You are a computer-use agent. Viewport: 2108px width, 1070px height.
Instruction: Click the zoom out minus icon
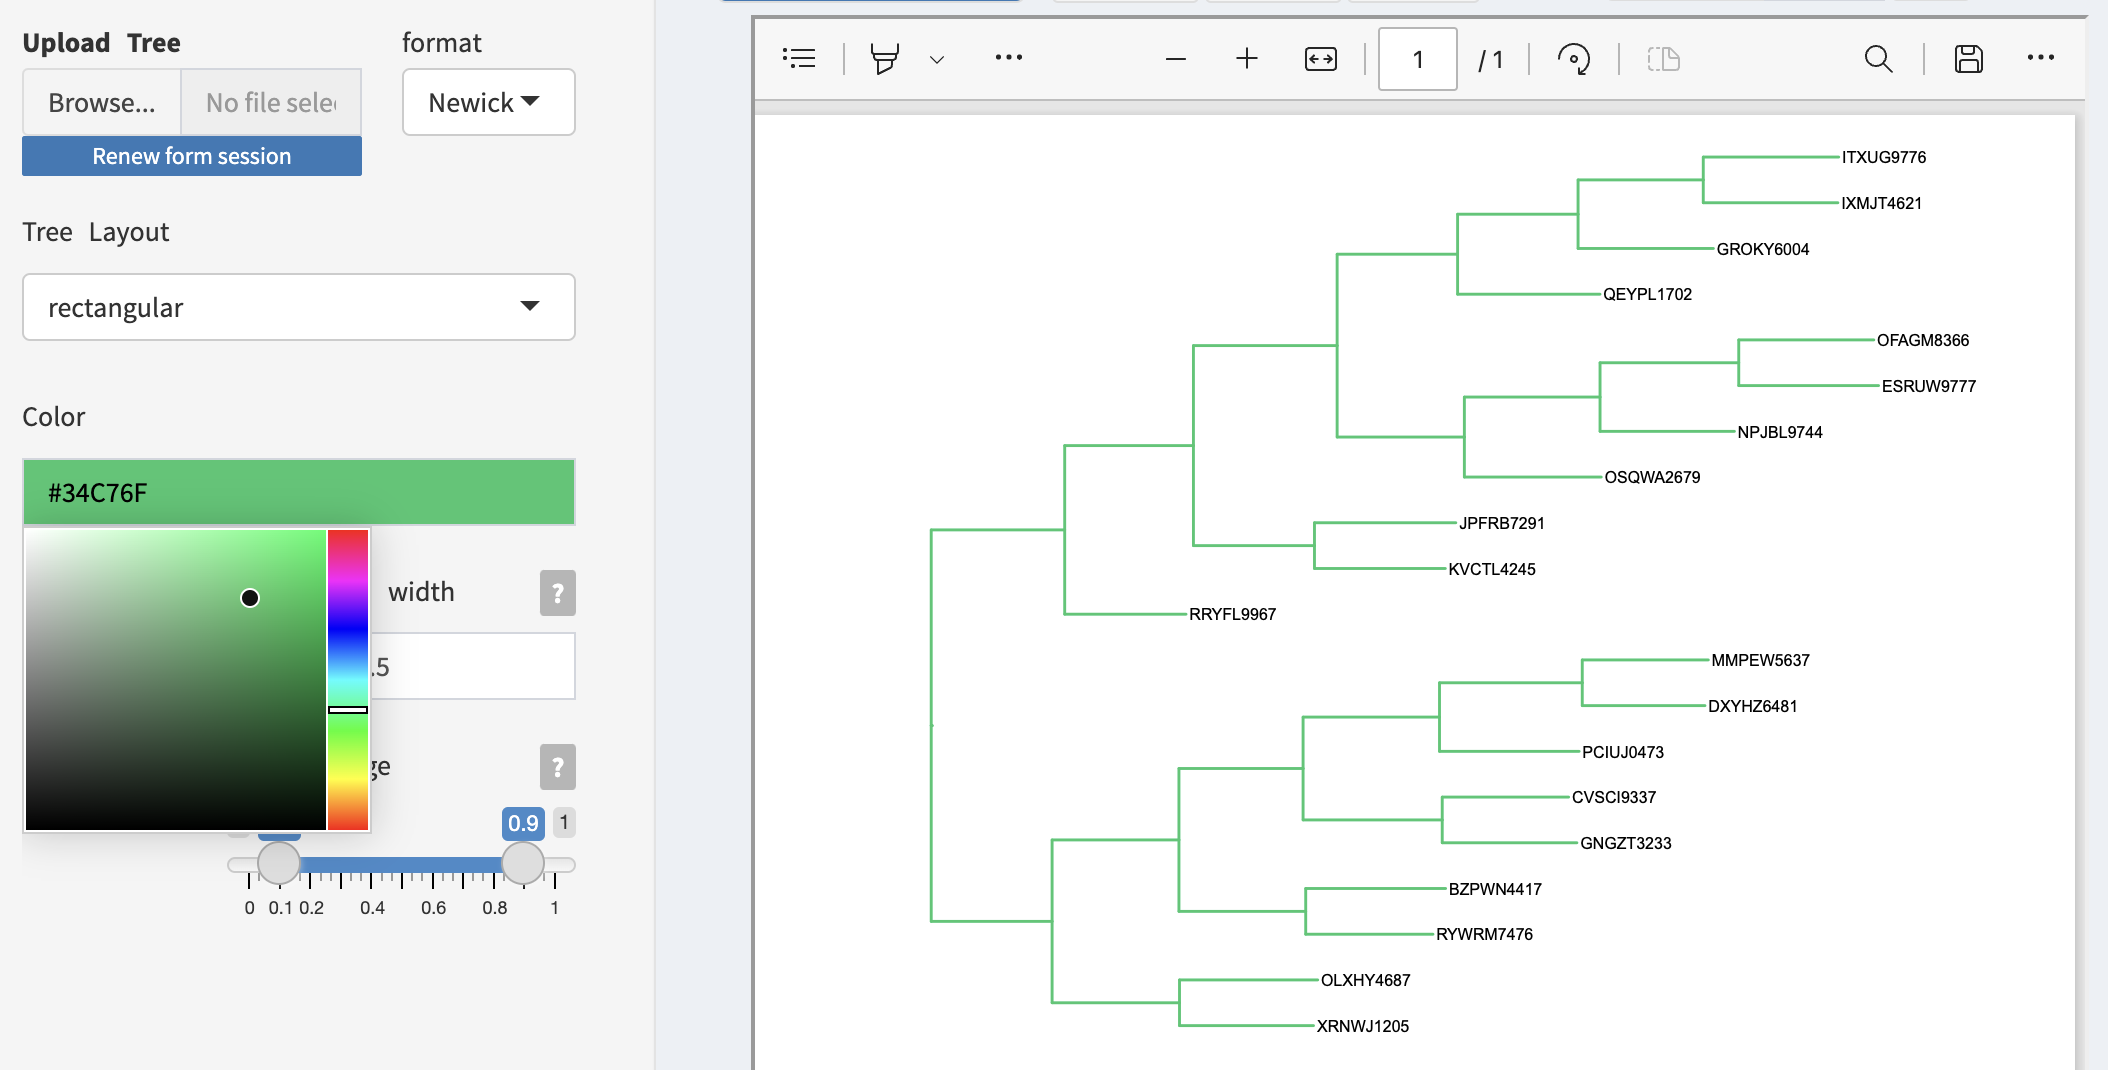(1176, 59)
